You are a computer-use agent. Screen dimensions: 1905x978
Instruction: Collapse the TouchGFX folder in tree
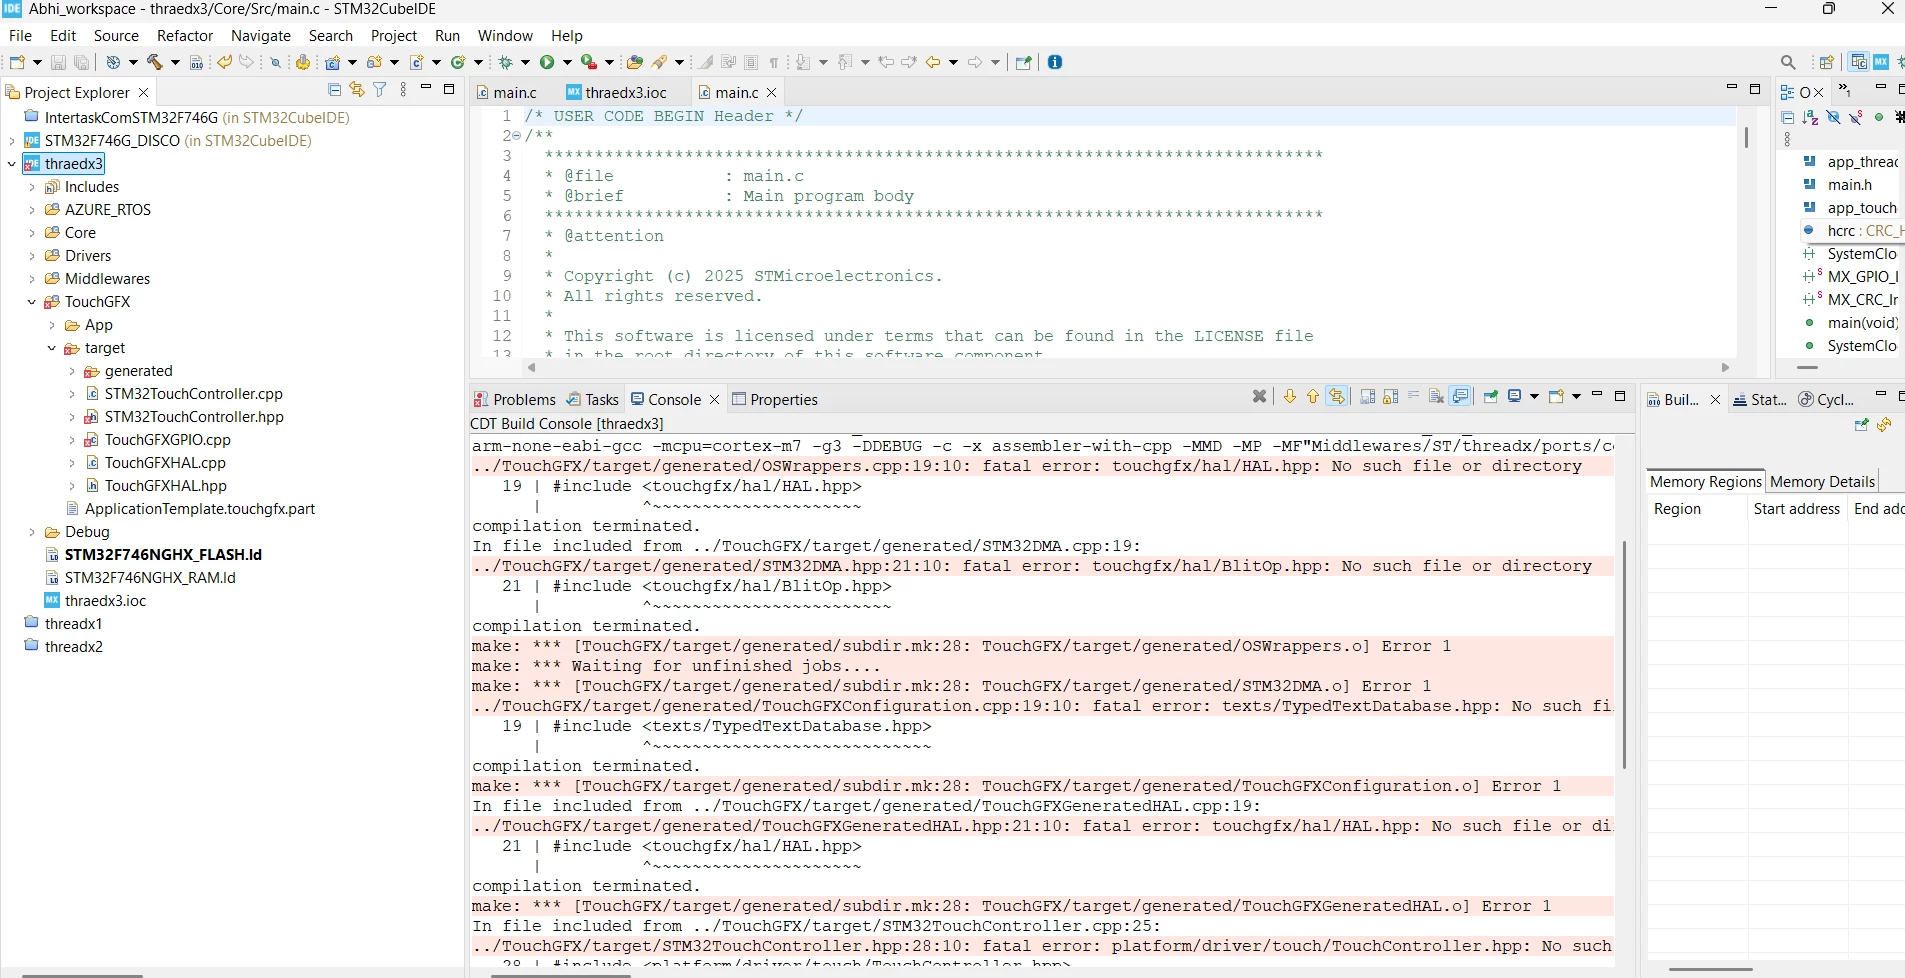tap(31, 302)
